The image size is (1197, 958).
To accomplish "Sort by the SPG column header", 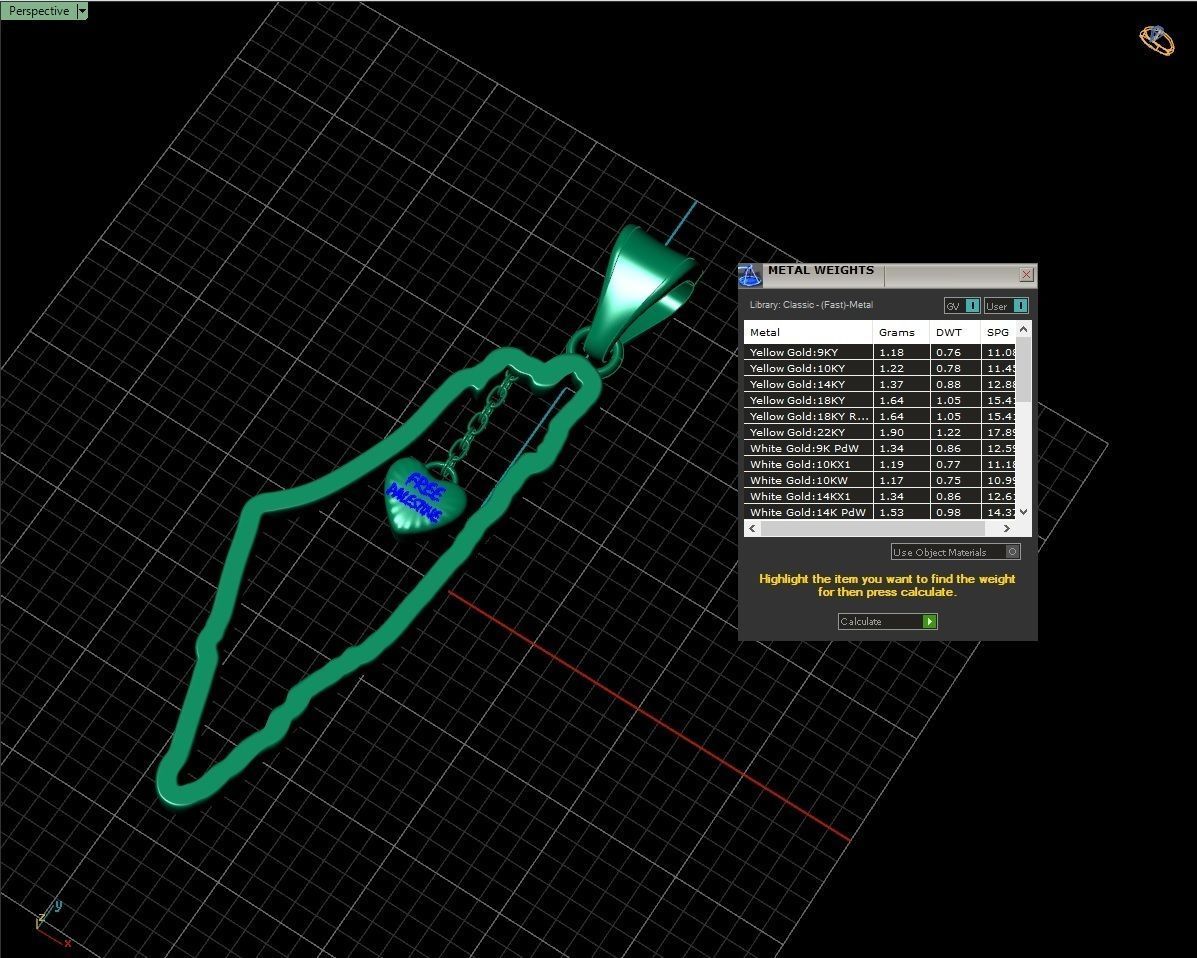I will pyautogui.click(x=999, y=332).
